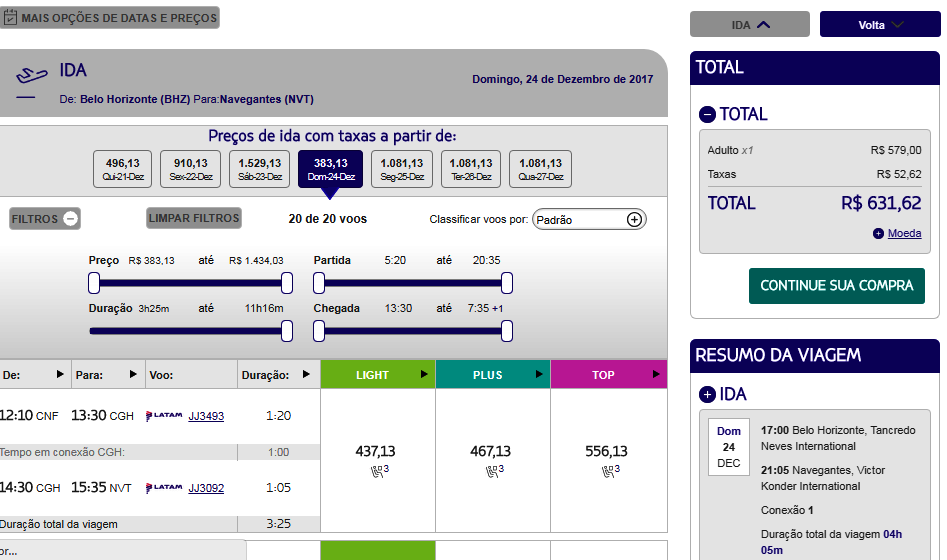Click the plus icon beside Moeda
Viewport: 947px width, 560px height.
tap(878, 234)
